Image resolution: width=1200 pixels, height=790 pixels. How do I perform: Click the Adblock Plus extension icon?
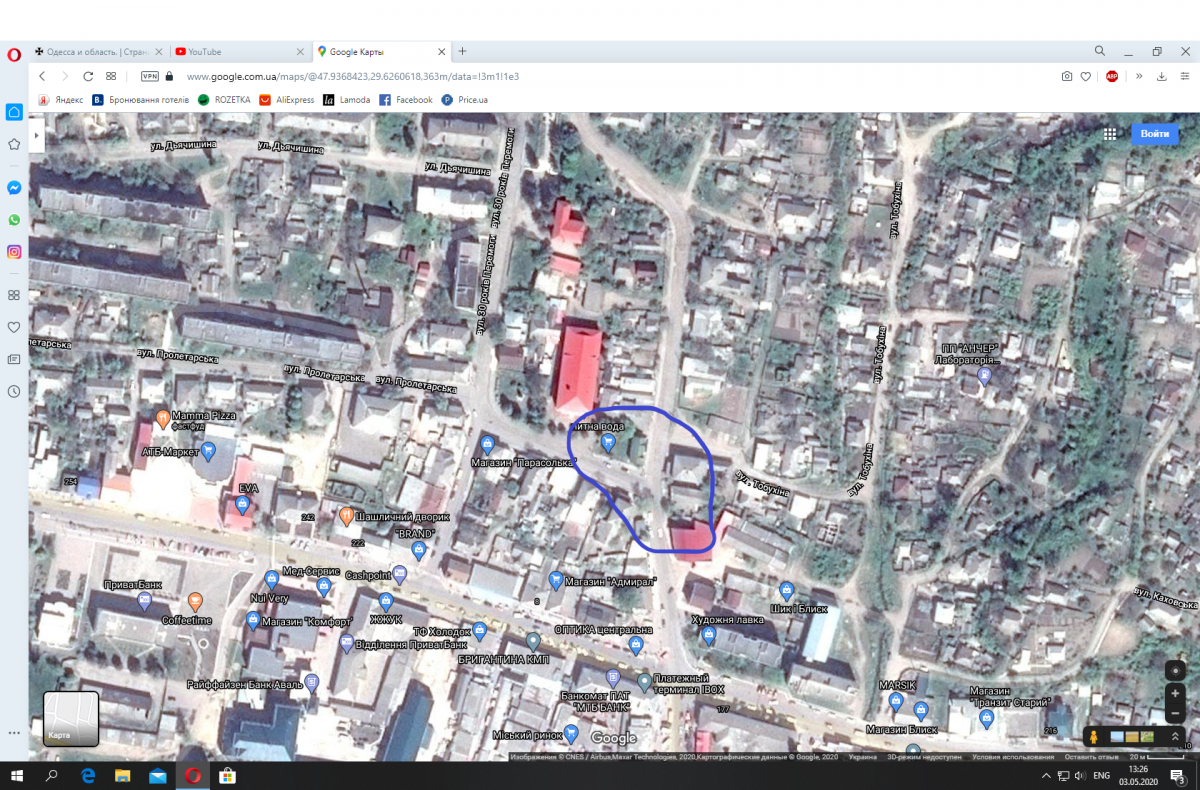[x=1112, y=76]
